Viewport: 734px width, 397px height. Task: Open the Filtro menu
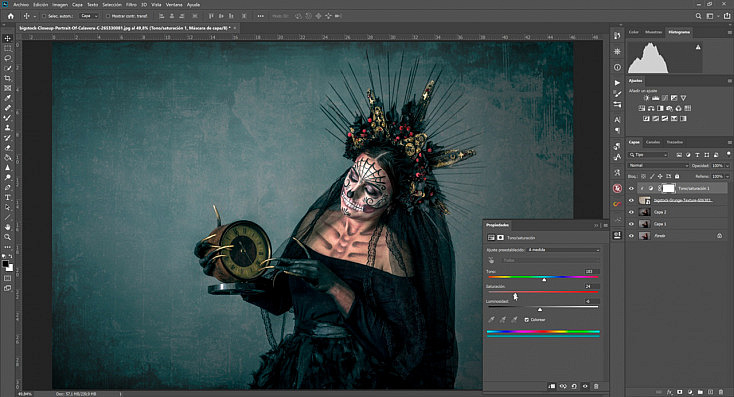[x=131, y=5]
